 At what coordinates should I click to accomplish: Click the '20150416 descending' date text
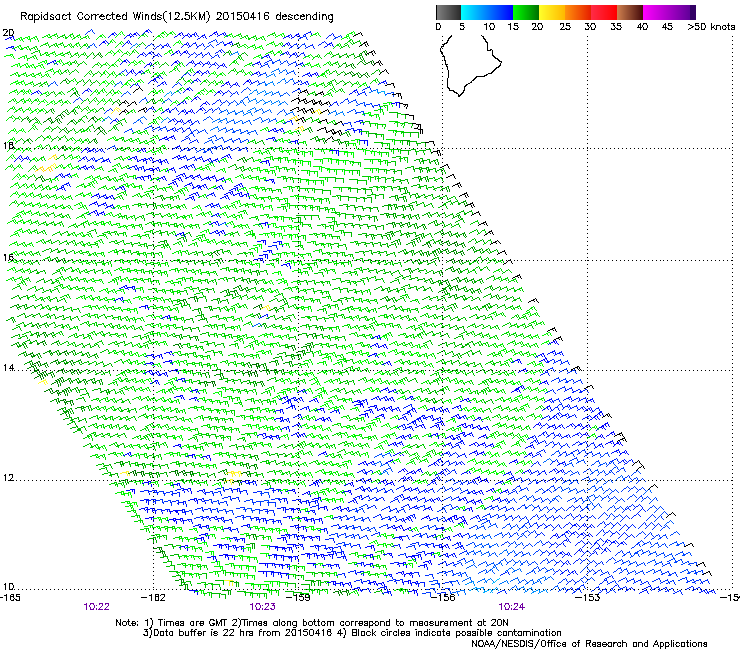tap(275, 17)
